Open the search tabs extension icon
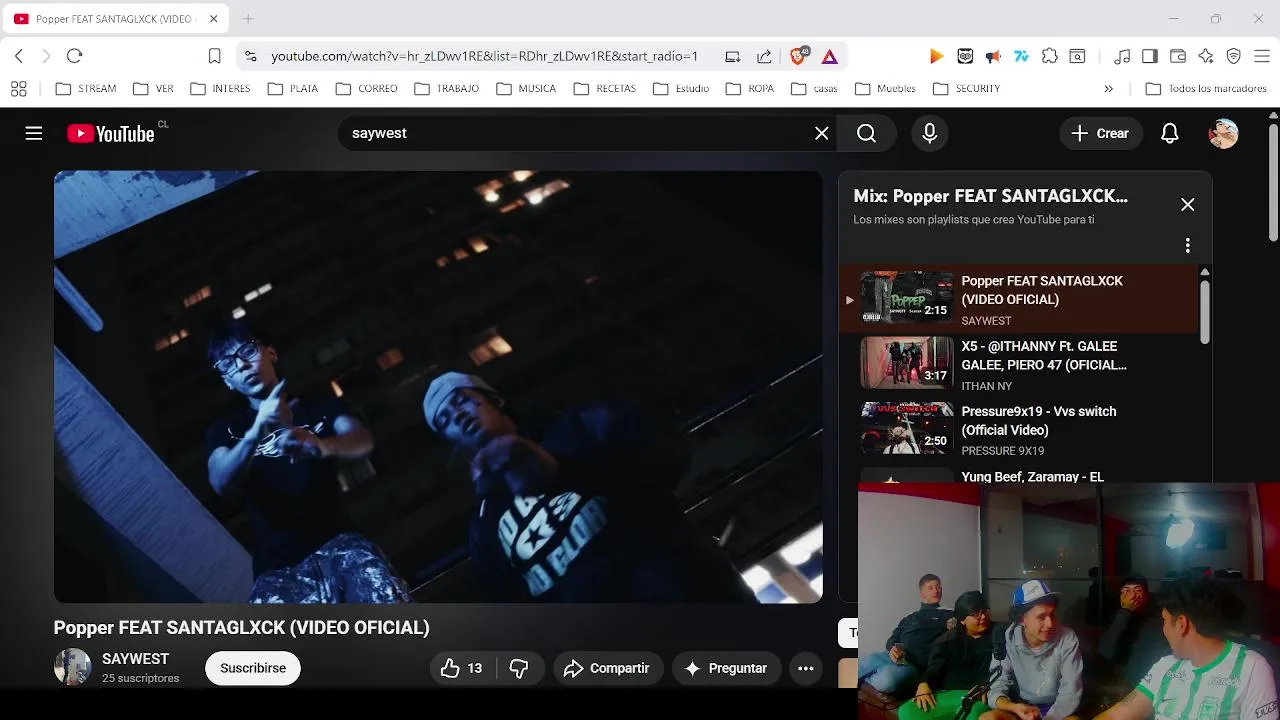The image size is (1280, 720). [1077, 56]
